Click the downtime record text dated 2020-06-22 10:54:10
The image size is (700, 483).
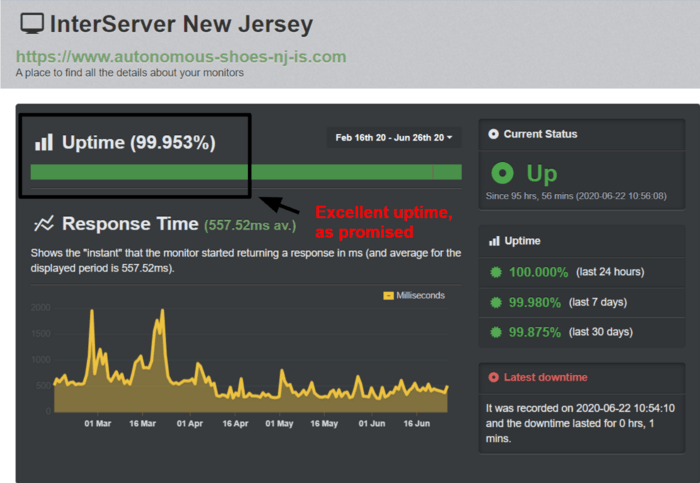[x=580, y=423]
